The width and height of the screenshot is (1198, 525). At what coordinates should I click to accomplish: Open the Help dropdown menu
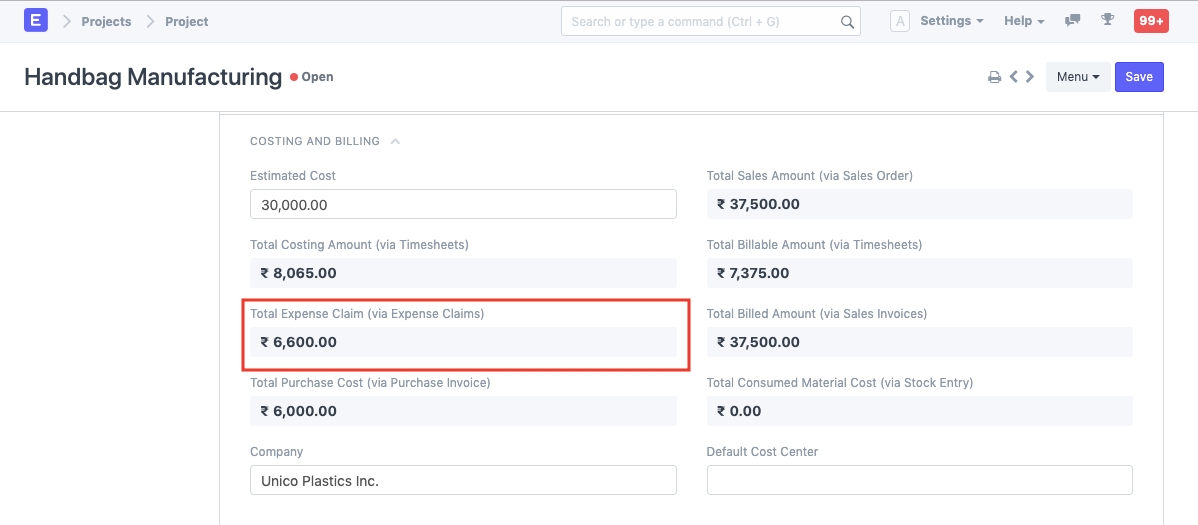(1024, 21)
